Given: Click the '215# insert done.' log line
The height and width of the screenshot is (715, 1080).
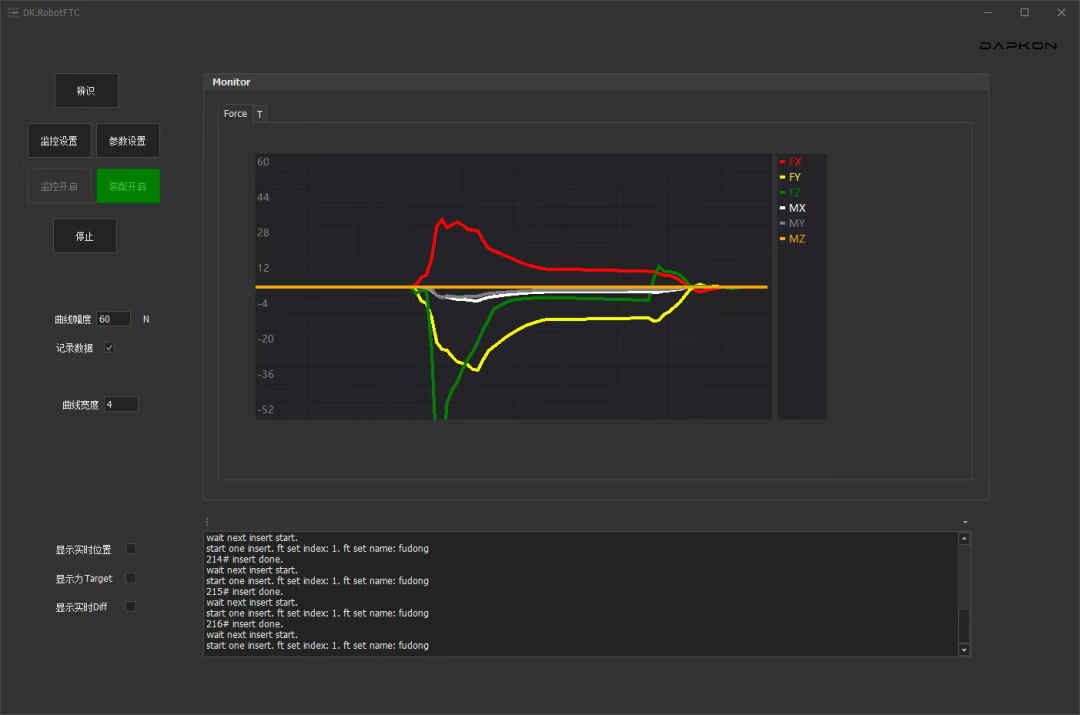Looking at the screenshot, I should point(245,592).
